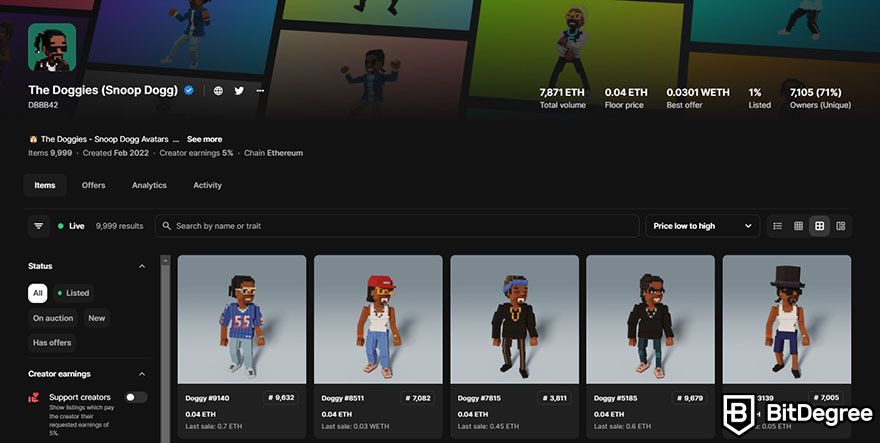Click the rarity rank # 3,811 badge
Screen dimensions: 880x443
554,398
